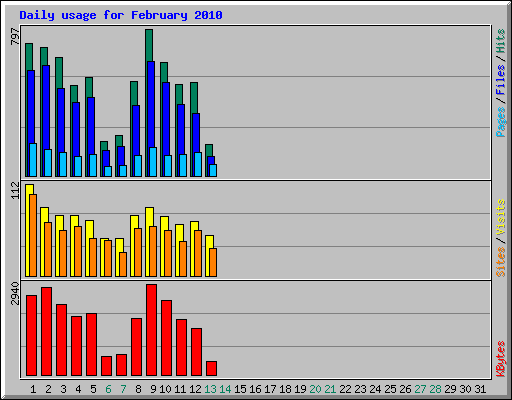Click the Visits legend label

tap(500, 217)
